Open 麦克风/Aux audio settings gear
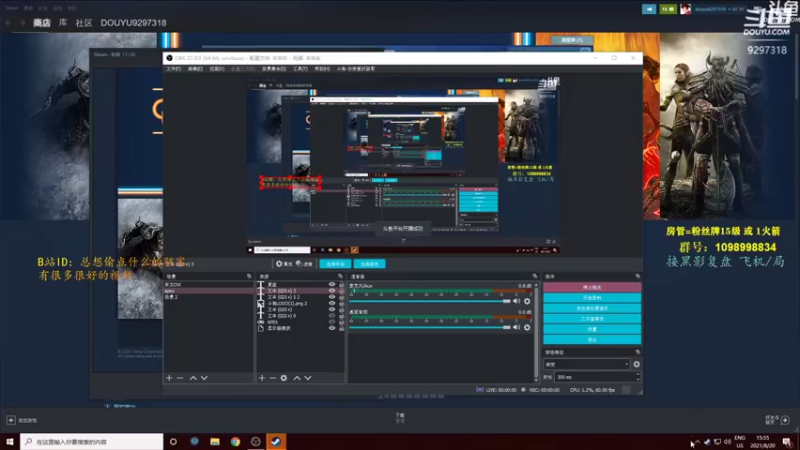Screen dimensions: 800x450 point(527,301)
